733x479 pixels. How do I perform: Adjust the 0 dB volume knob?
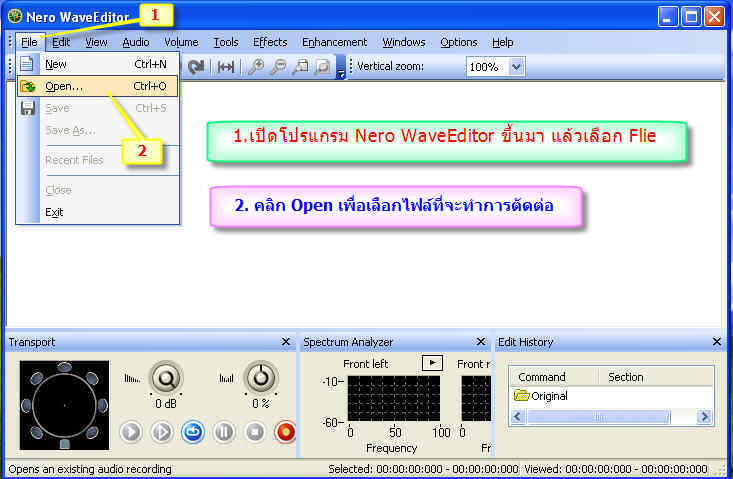tap(165, 378)
